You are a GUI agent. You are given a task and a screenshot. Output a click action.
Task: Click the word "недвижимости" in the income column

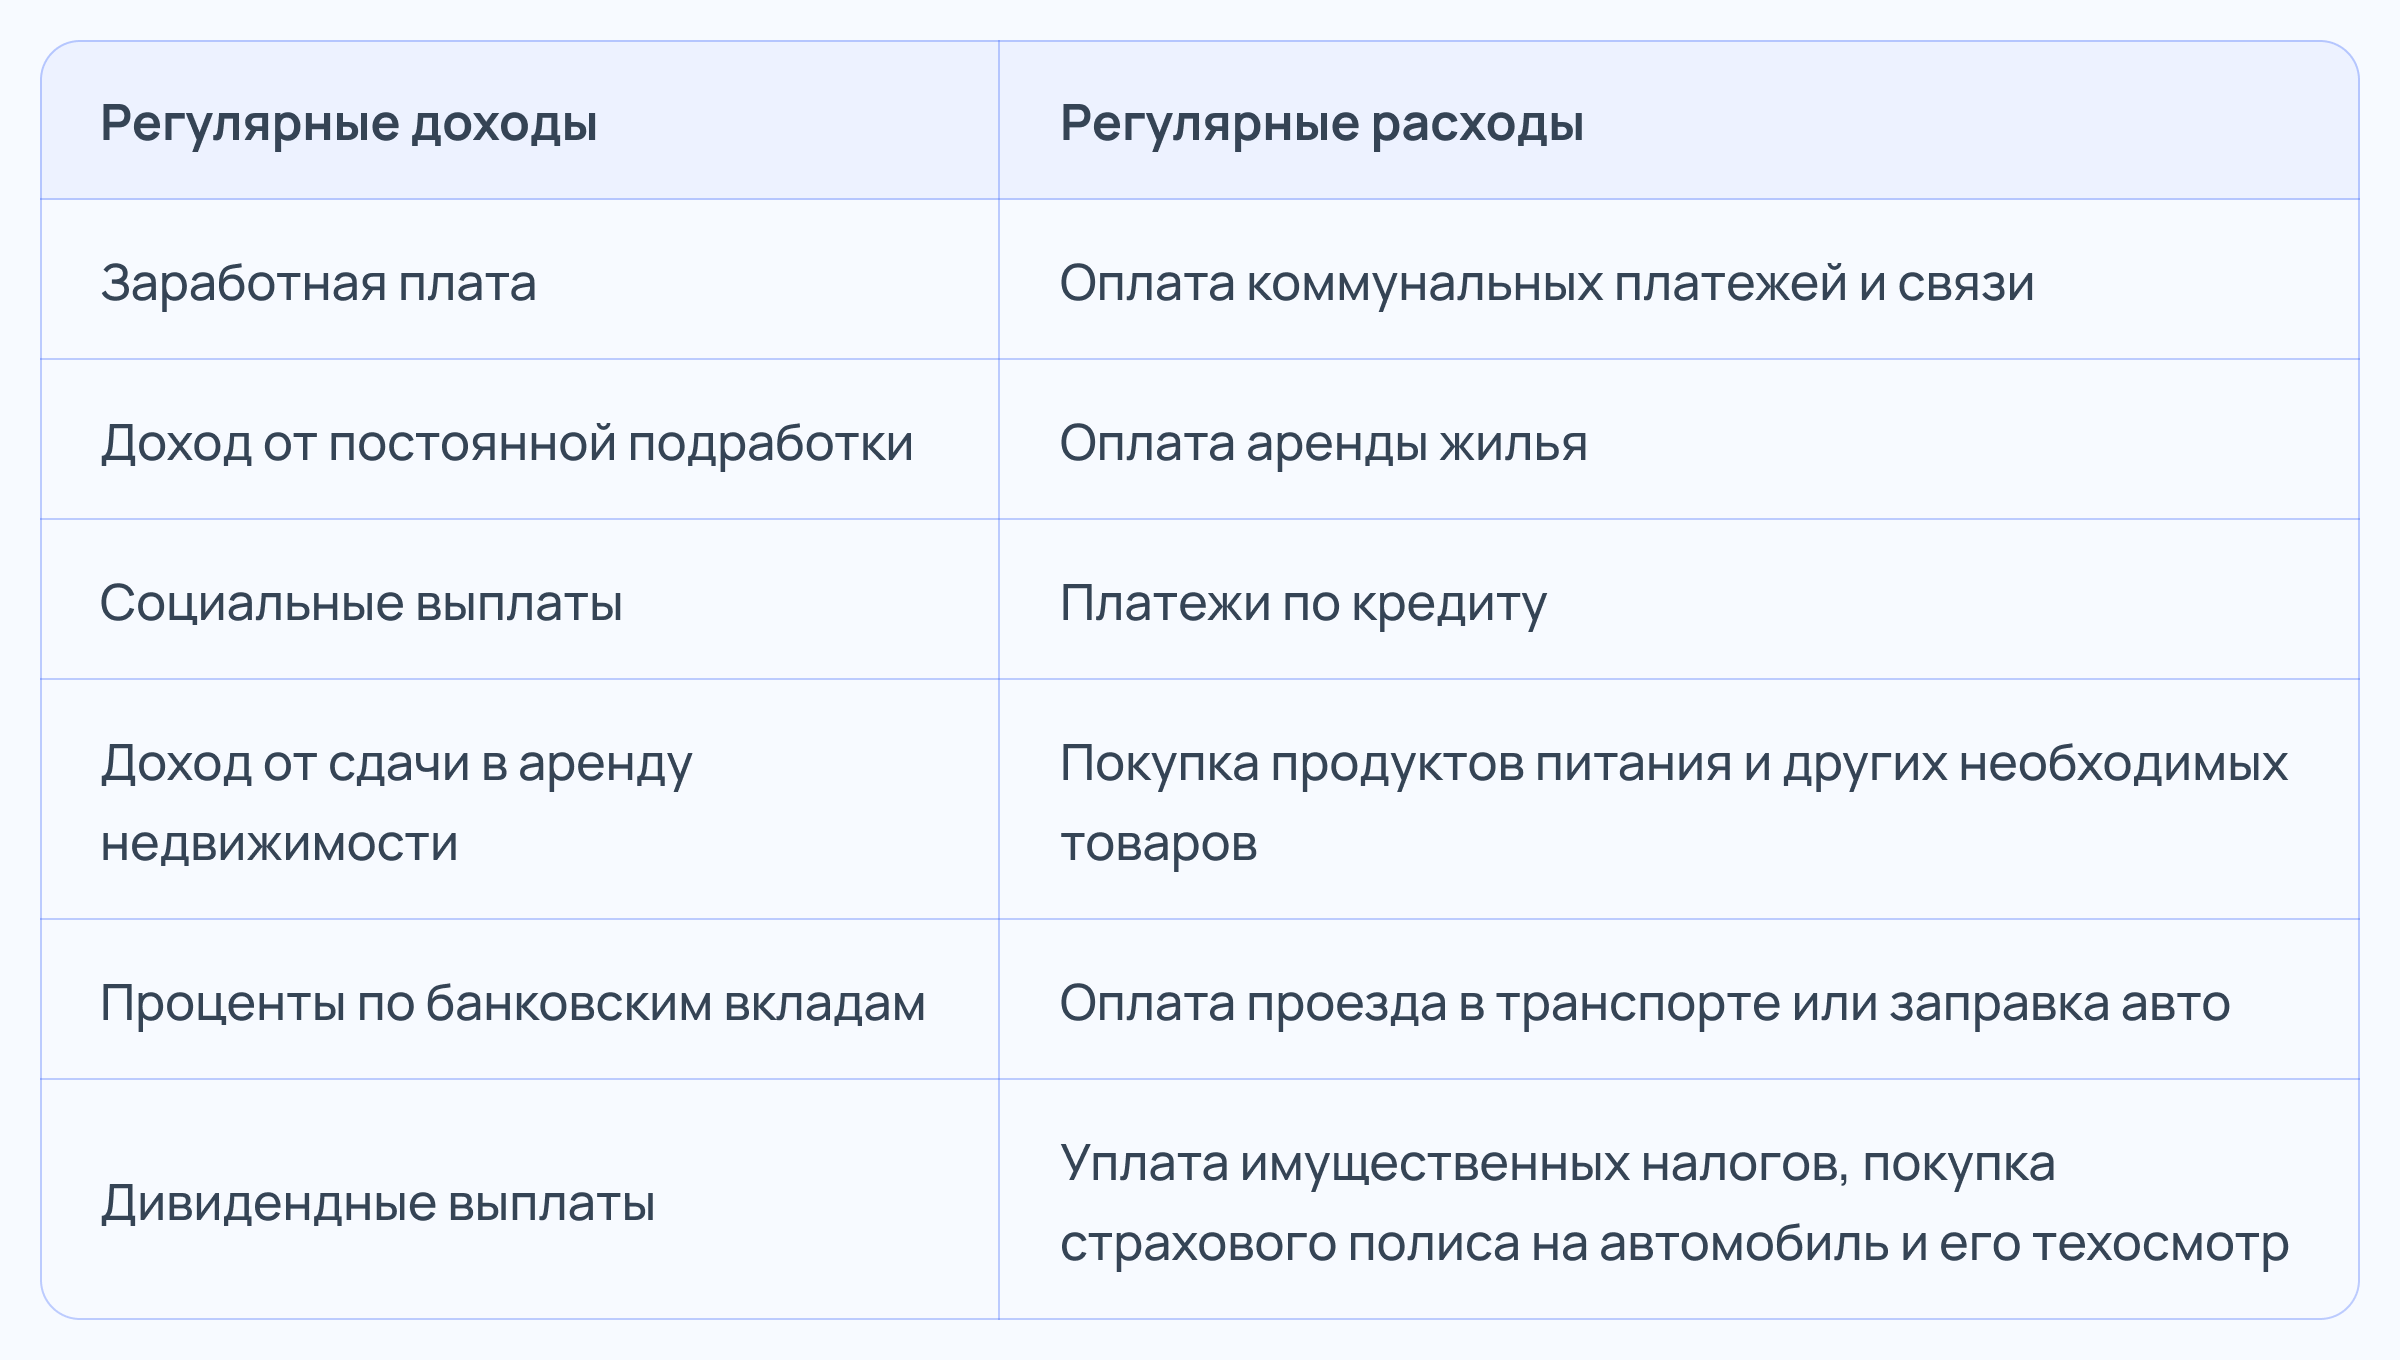pos(279,843)
